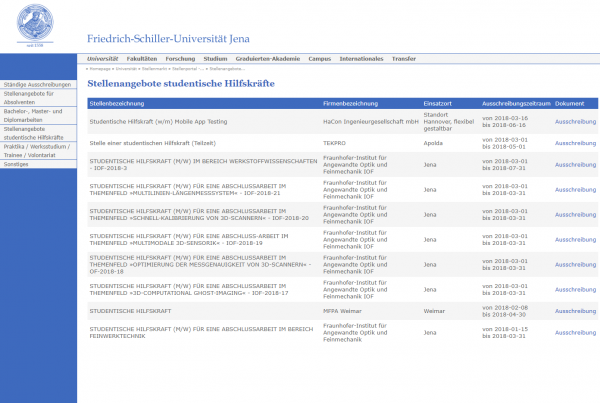
Task: Open the Fakultäten menu tab
Action: coord(141,59)
